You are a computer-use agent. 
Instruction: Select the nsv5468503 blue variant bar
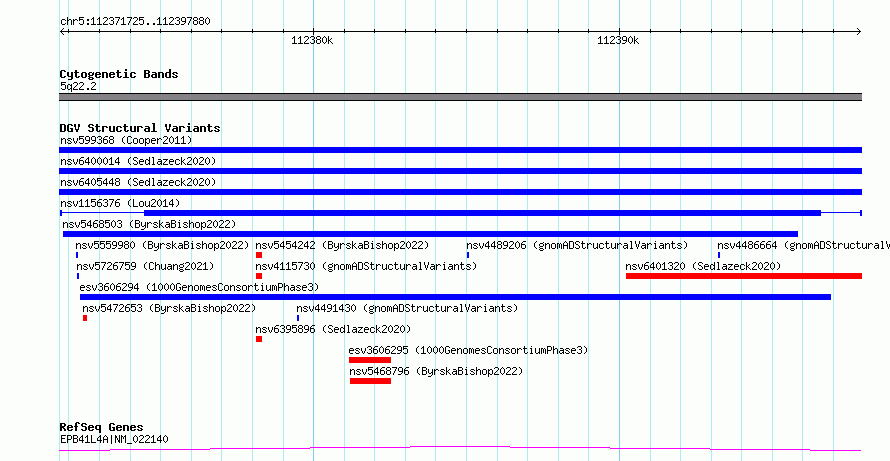tap(430, 234)
